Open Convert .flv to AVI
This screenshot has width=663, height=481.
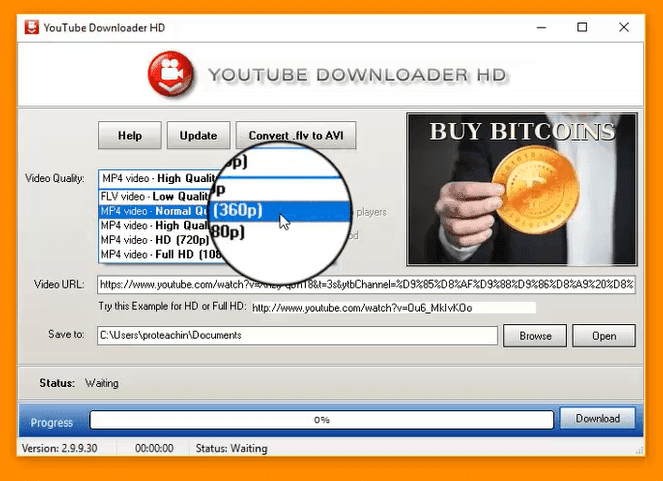pos(296,135)
